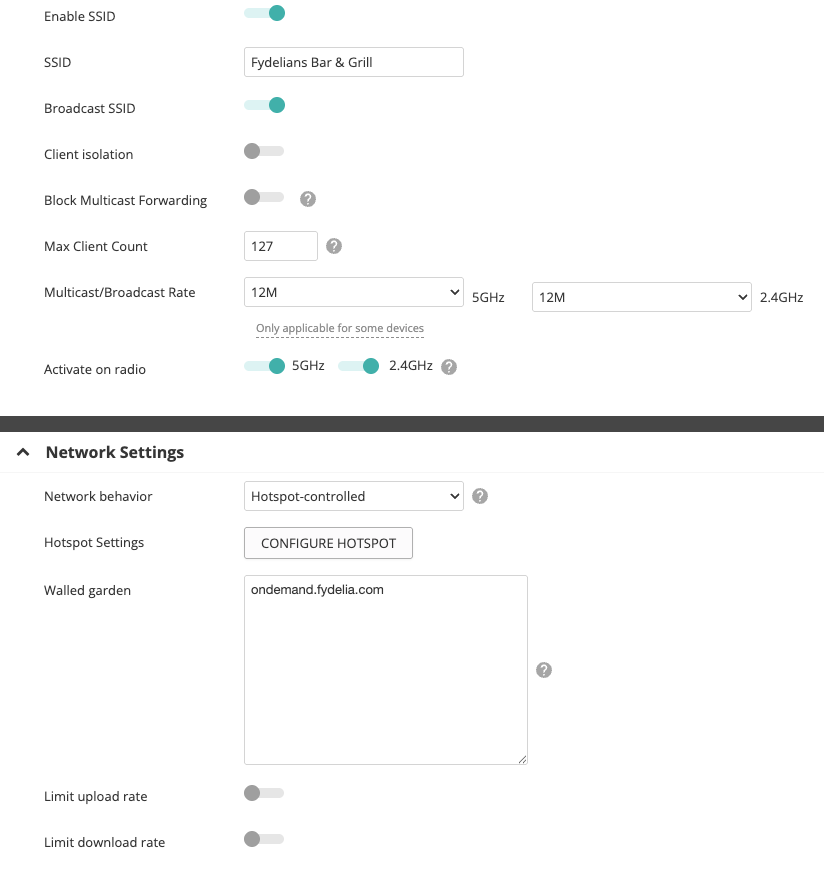
Task: Enable Limit upload rate switch
Action: point(264,793)
